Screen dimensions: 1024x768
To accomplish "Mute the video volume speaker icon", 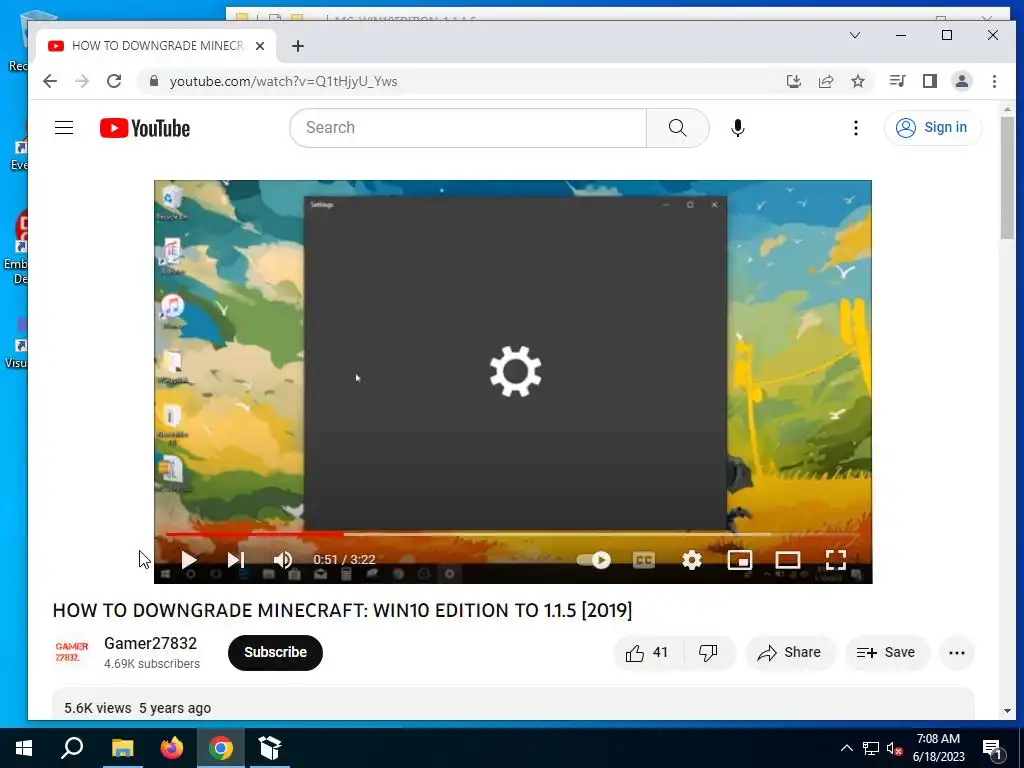I will tap(283, 560).
